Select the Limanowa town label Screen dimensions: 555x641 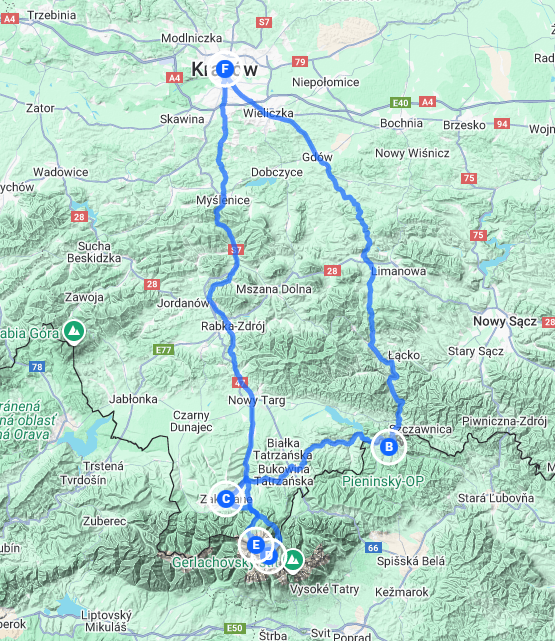pyautogui.click(x=399, y=271)
